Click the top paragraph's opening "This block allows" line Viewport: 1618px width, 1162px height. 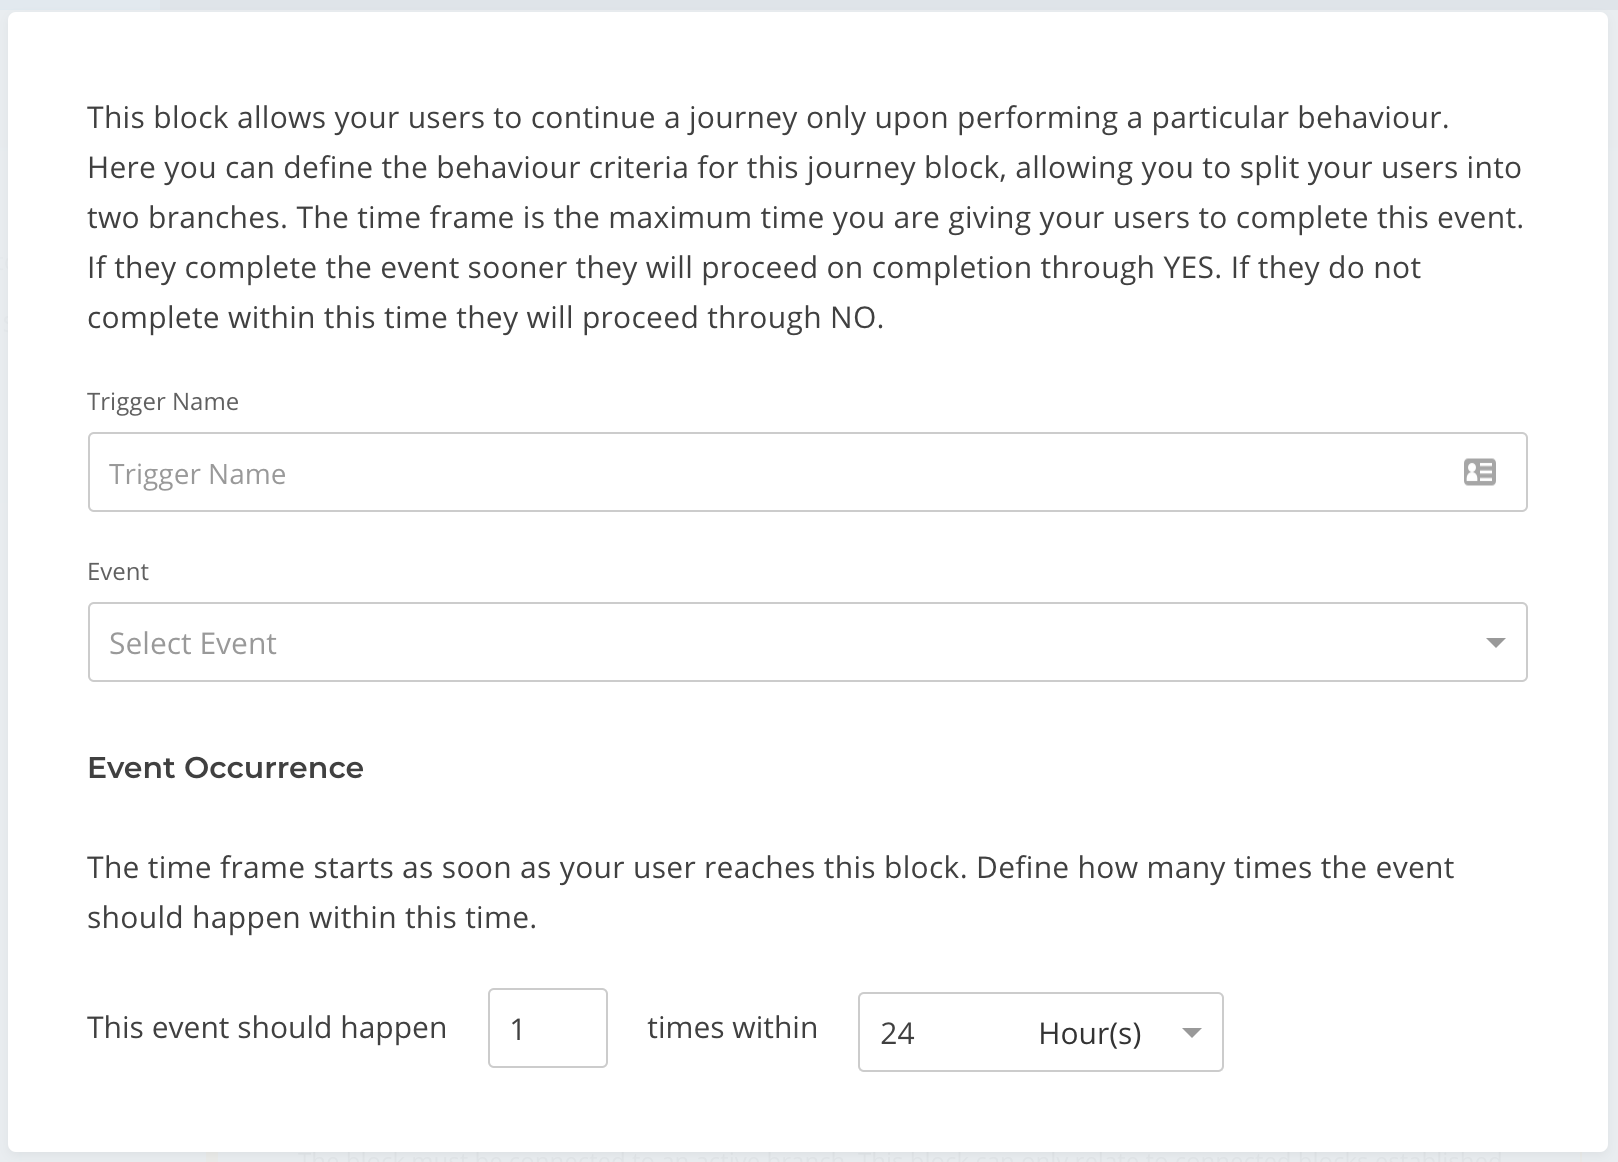[768, 118]
